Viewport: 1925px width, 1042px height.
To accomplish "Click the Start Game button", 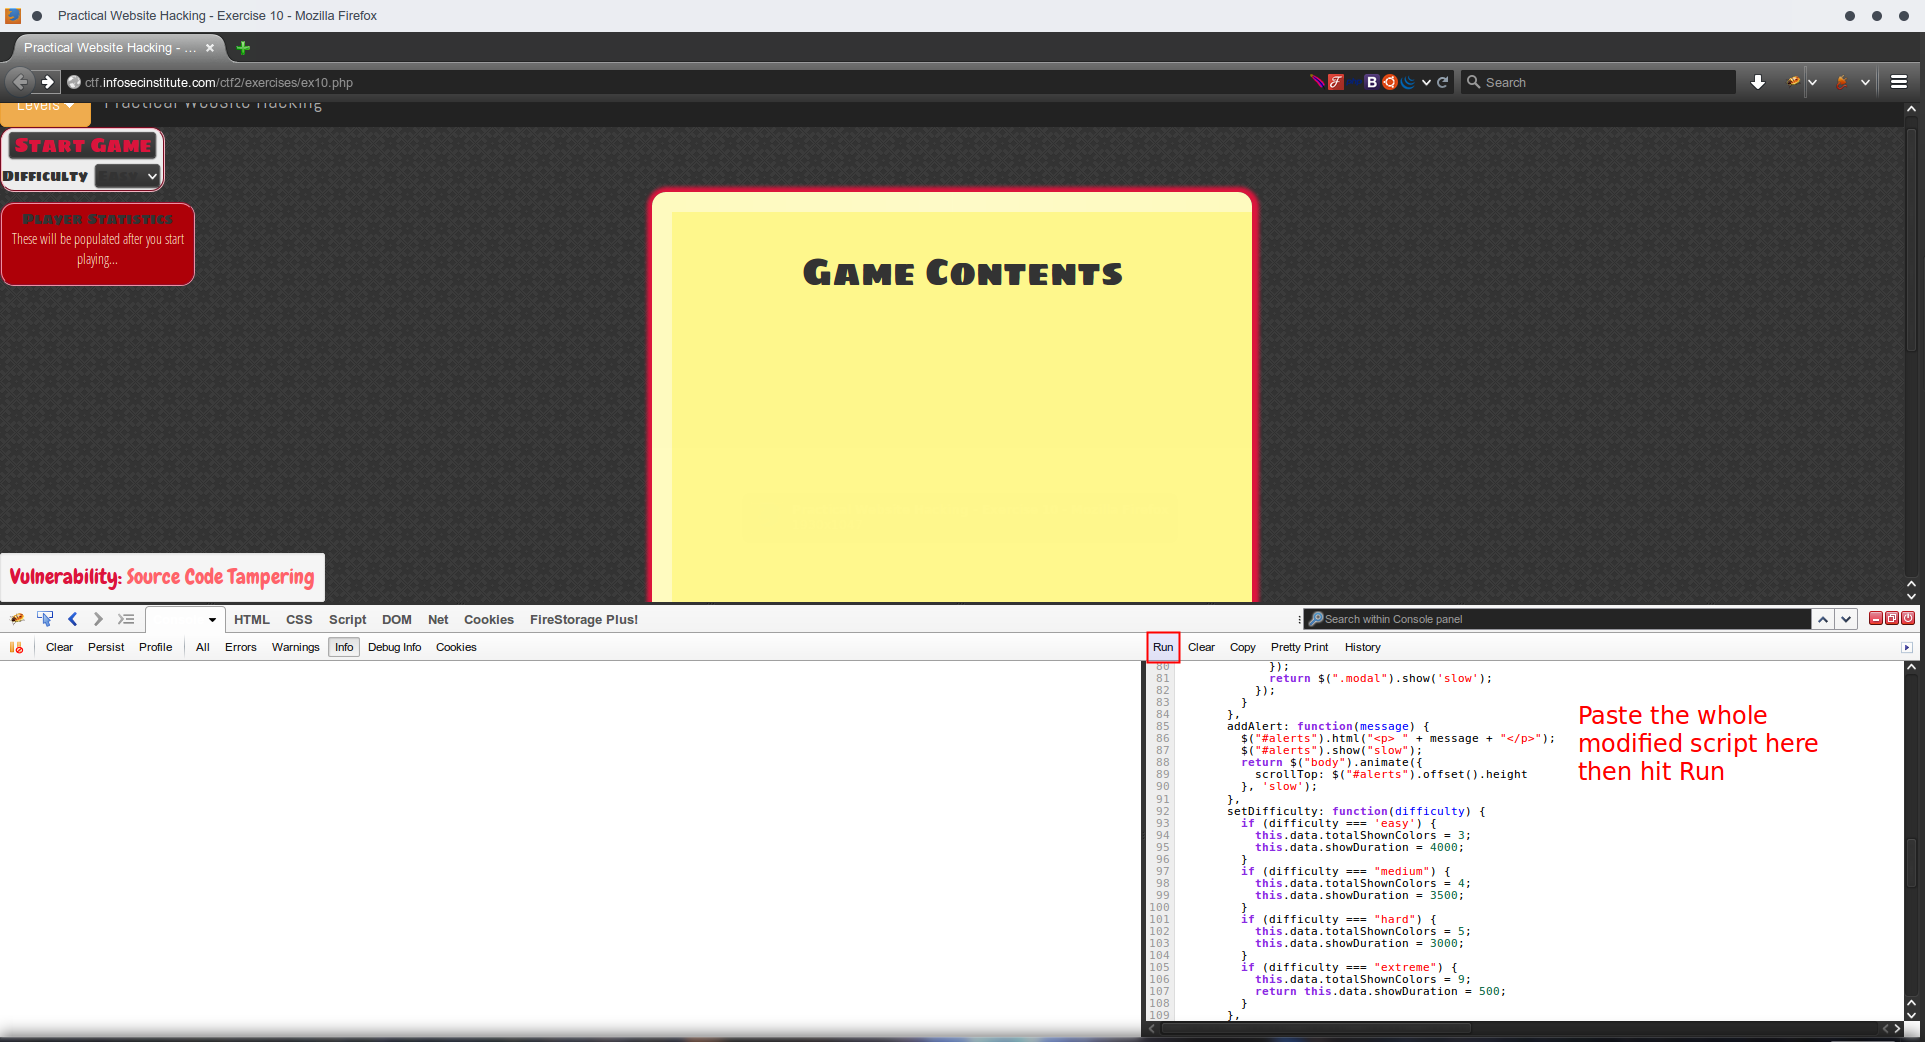I will [83, 145].
